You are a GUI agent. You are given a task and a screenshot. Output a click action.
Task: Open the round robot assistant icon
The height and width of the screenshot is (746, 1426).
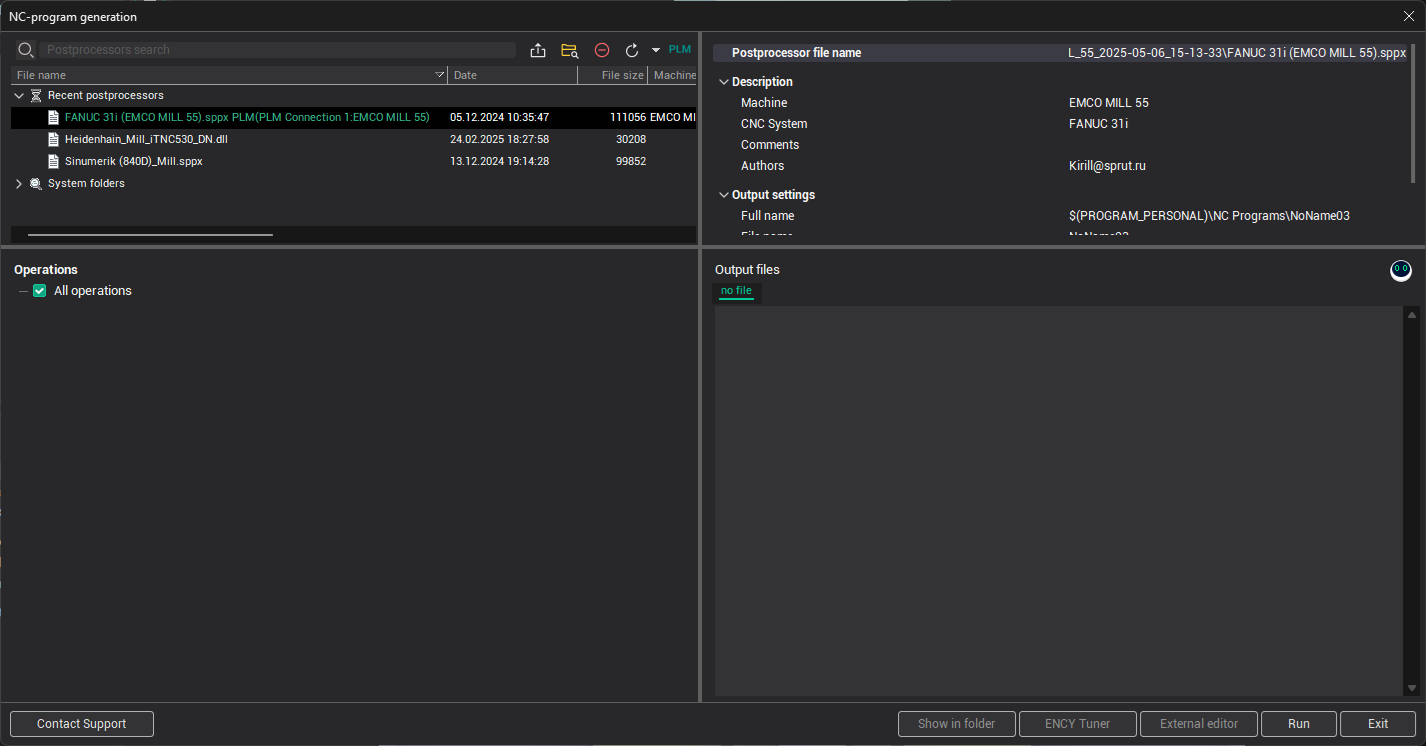click(x=1401, y=270)
